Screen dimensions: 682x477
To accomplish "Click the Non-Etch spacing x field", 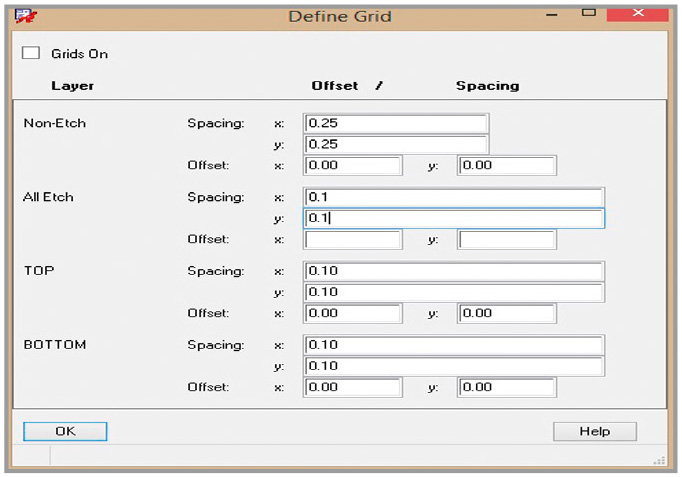I will point(396,123).
